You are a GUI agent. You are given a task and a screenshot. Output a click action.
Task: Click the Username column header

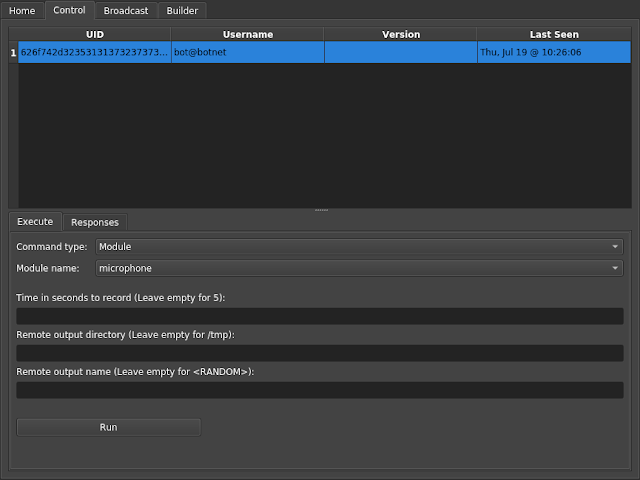coord(248,34)
